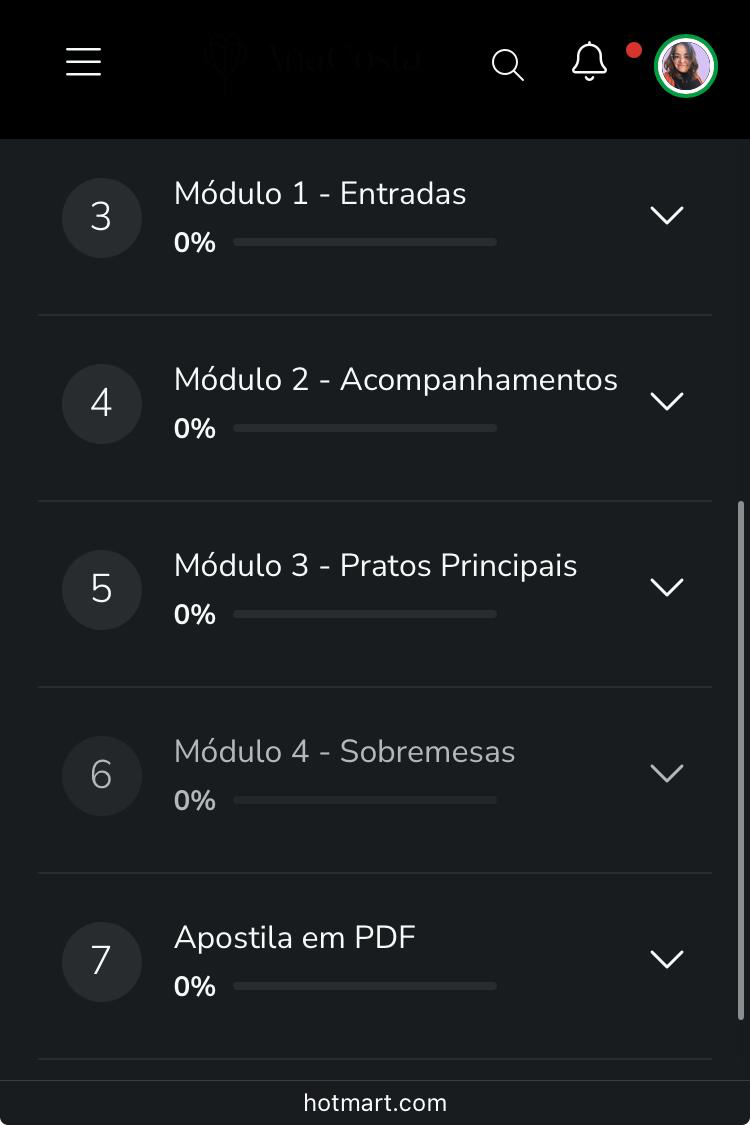The width and height of the screenshot is (750, 1125).
Task: Click the number 3 circle badge
Action: pyautogui.click(x=101, y=217)
